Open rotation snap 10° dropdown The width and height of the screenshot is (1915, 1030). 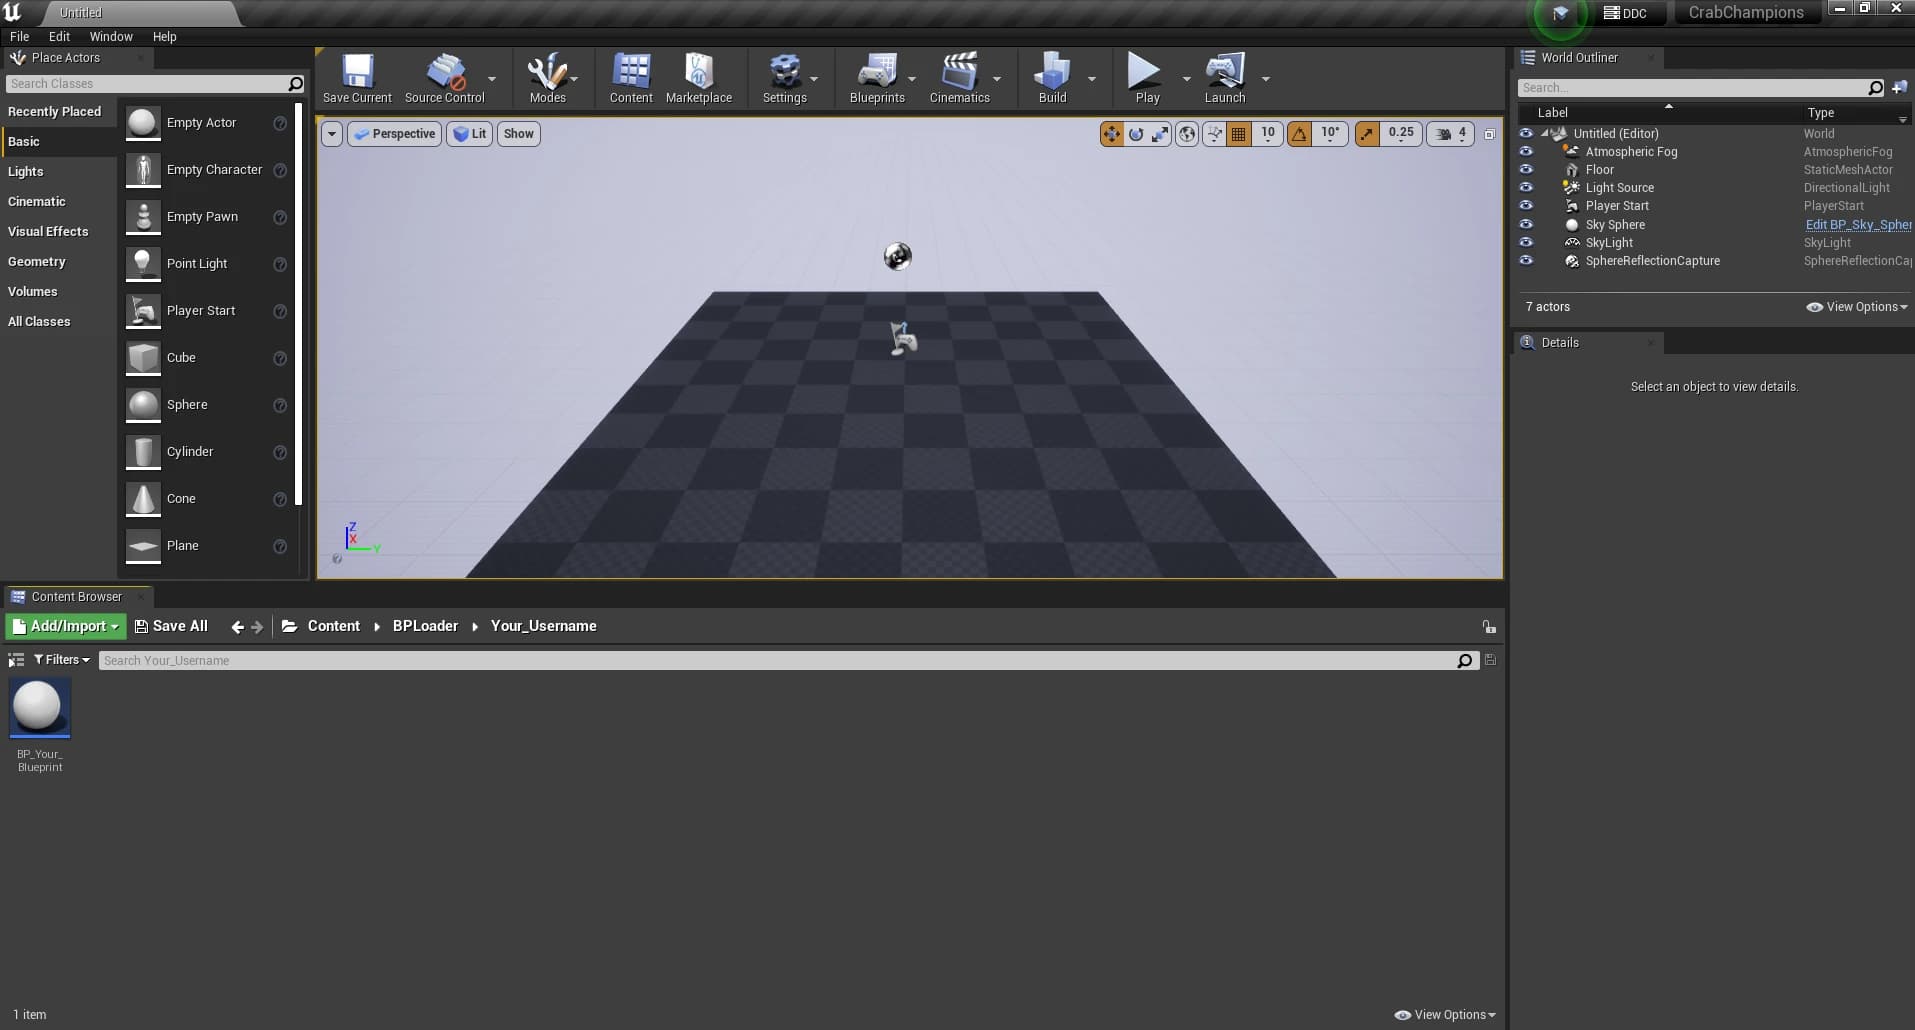click(1330, 134)
